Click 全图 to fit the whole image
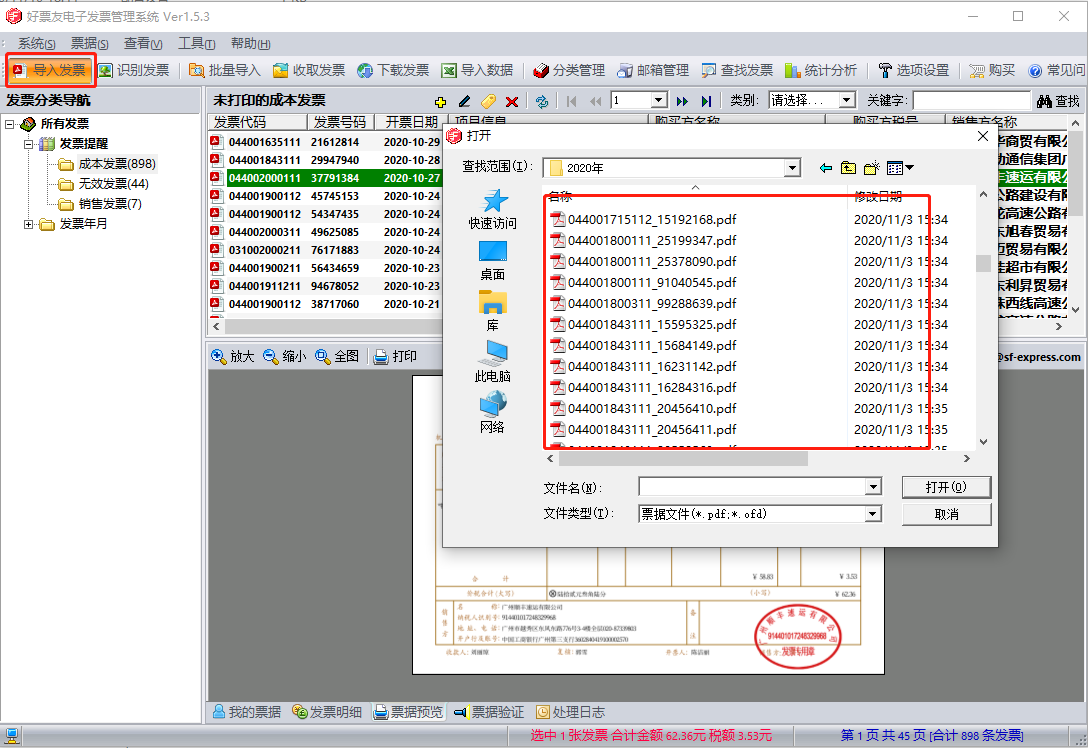Image resolution: width=1088 pixels, height=748 pixels. (x=337, y=356)
